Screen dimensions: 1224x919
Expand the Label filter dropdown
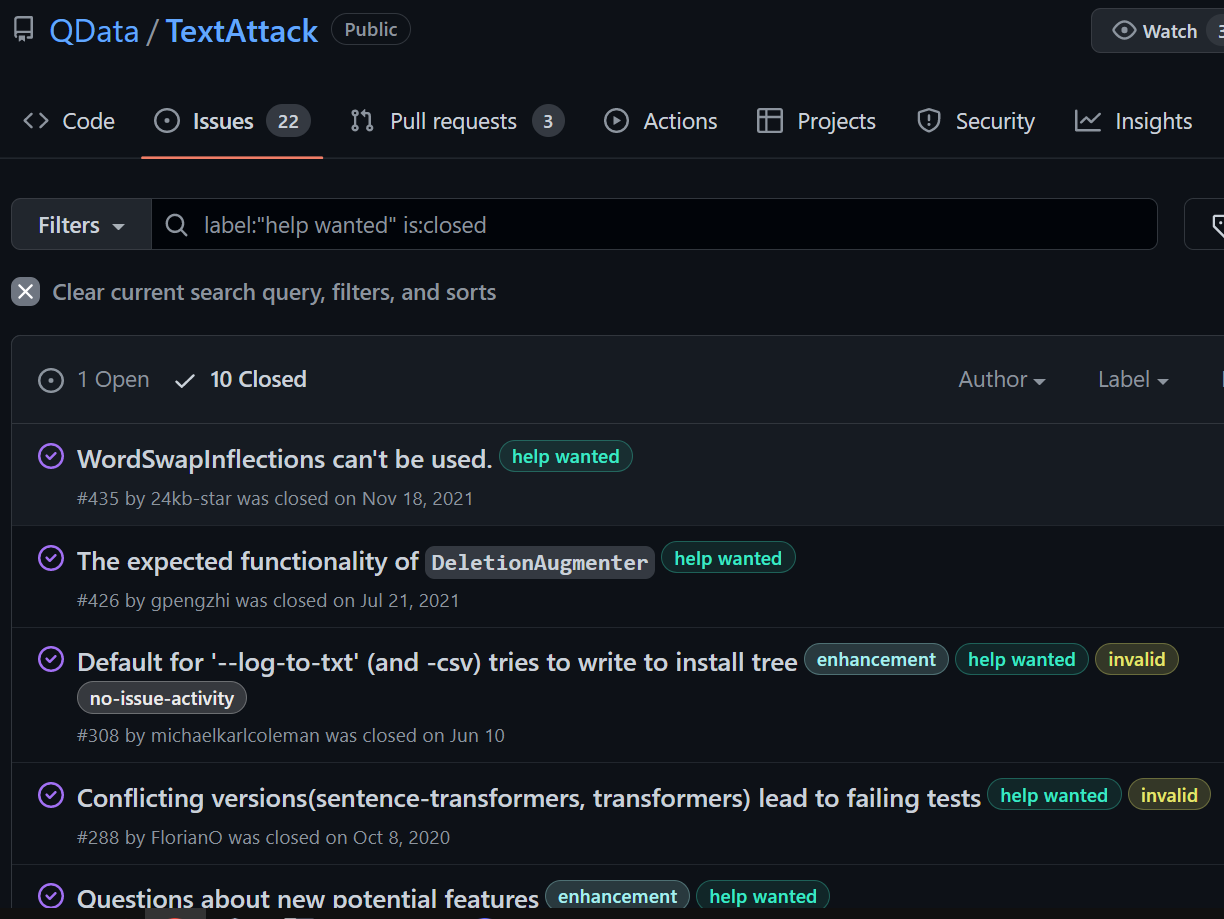click(1133, 380)
